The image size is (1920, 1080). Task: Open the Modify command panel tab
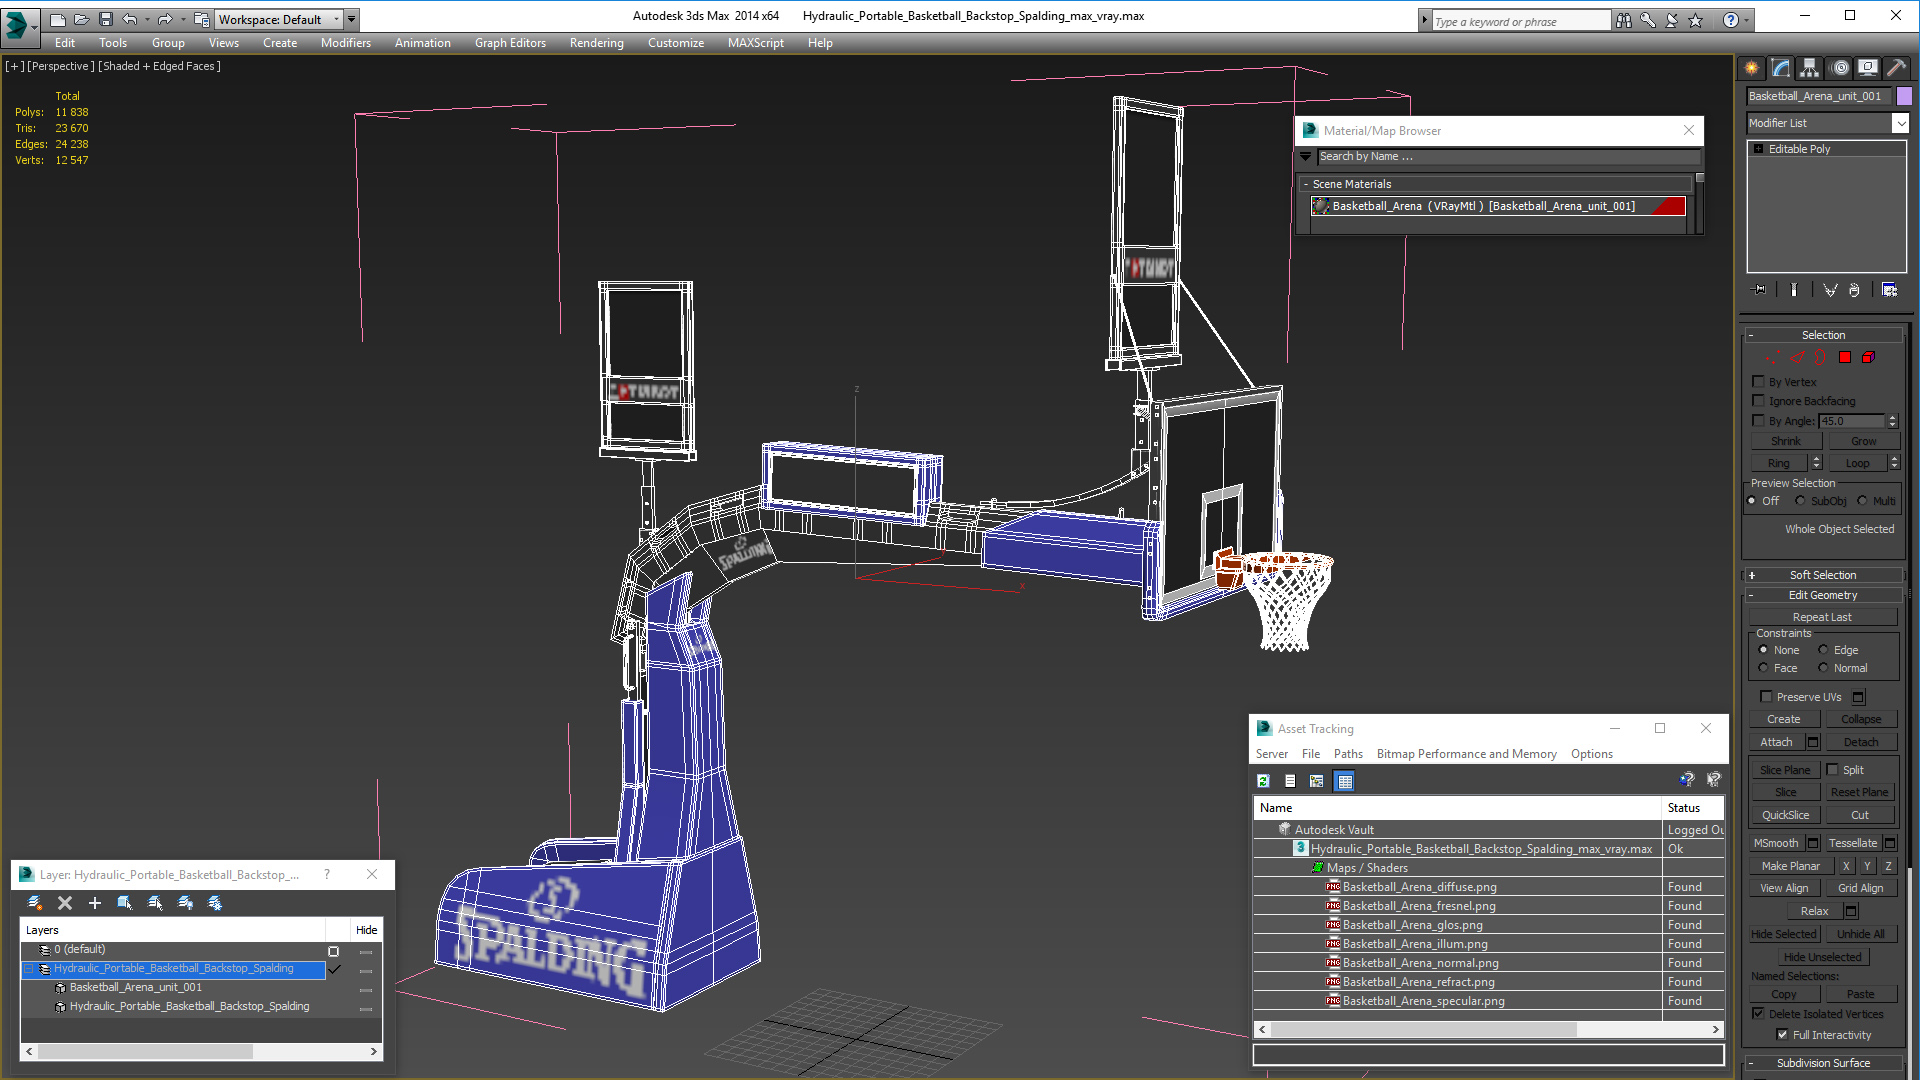coord(1781,68)
